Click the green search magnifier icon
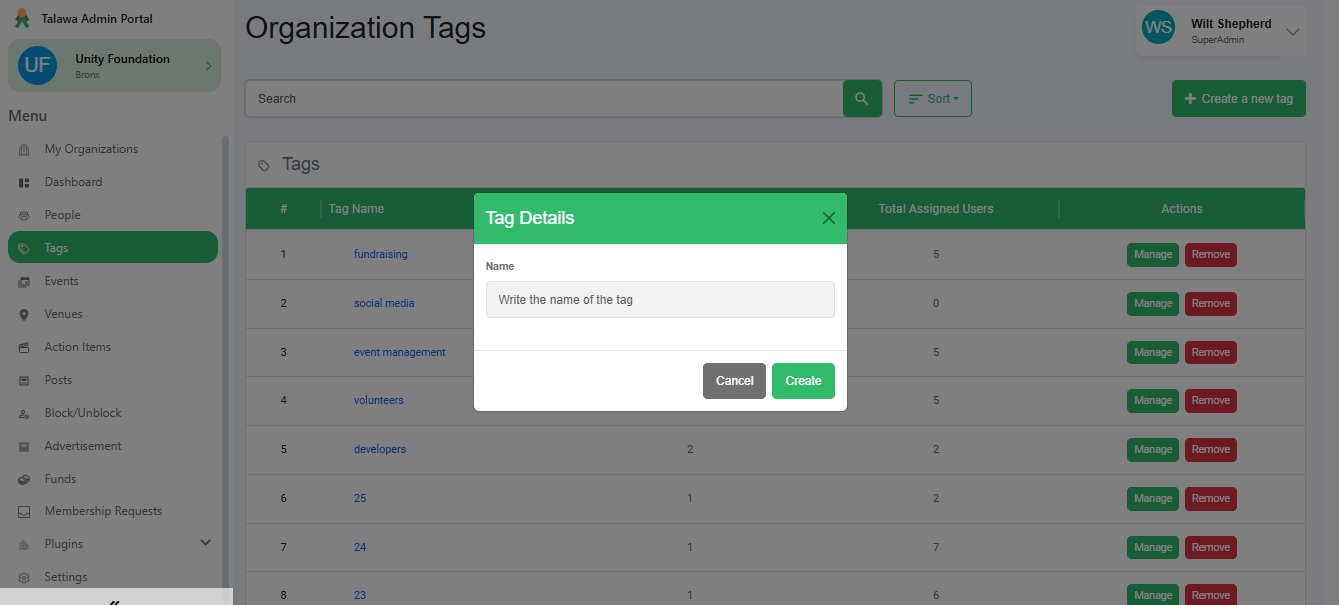This screenshot has width=1339, height=605. (862, 99)
